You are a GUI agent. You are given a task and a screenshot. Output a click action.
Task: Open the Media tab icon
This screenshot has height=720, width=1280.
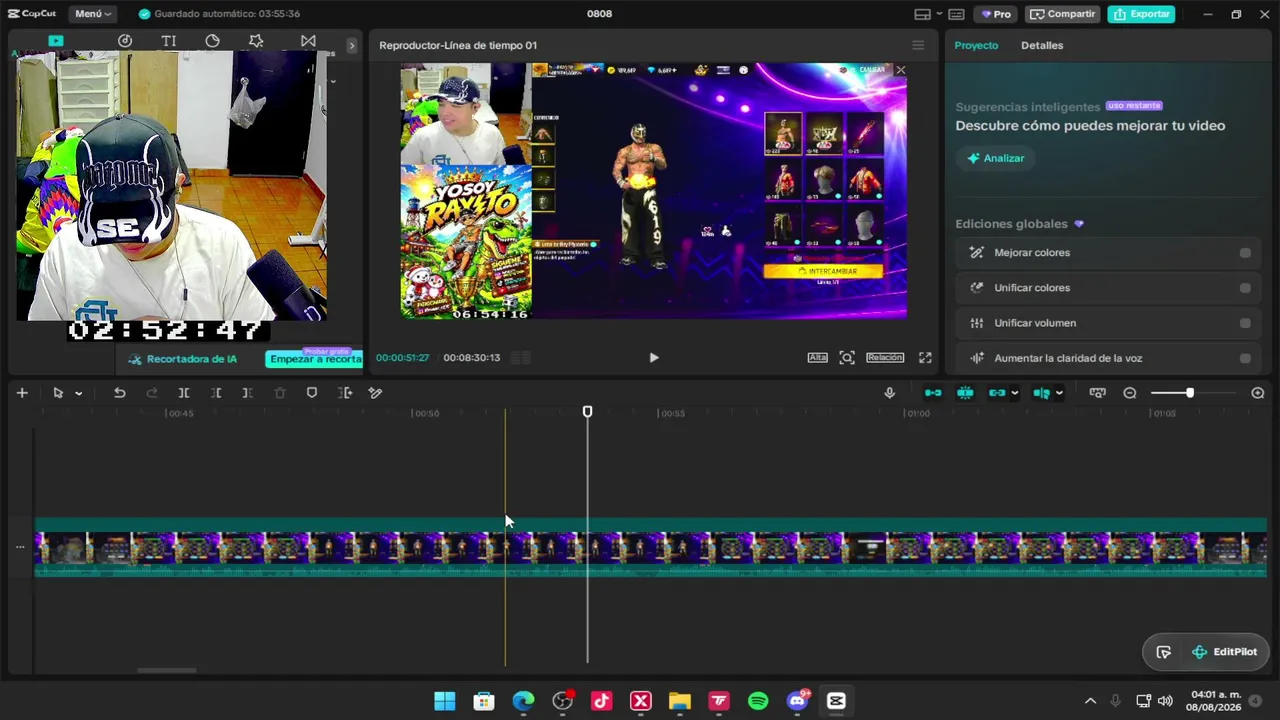pos(56,41)
